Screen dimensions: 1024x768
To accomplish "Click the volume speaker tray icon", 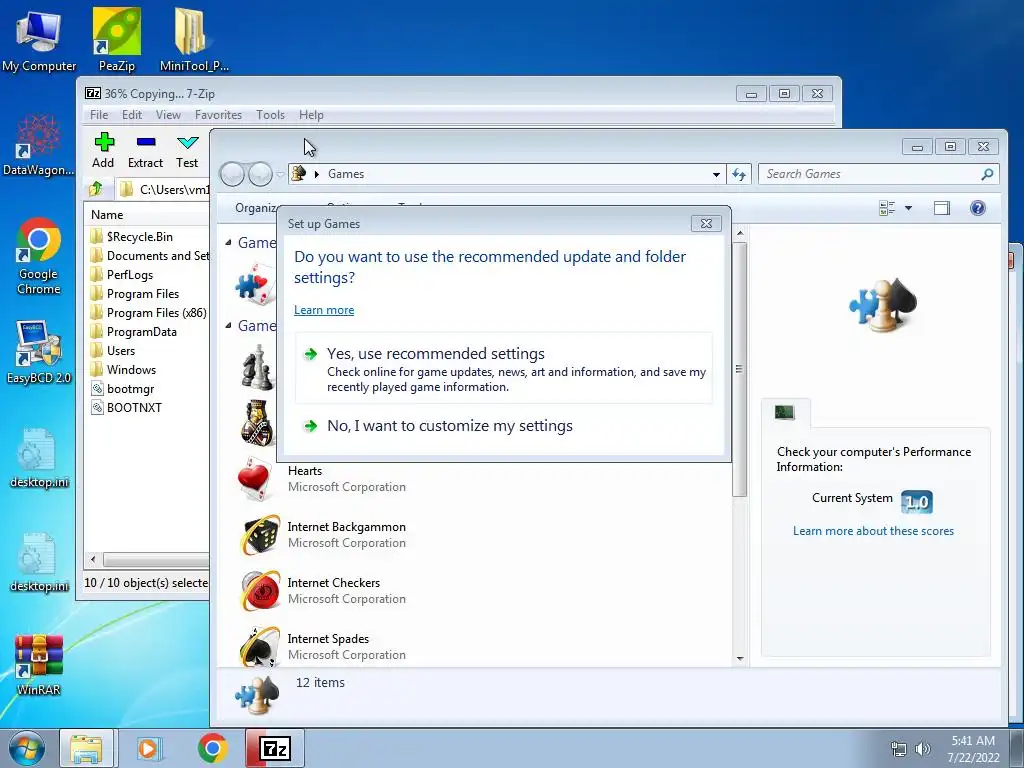I will pos(923,748).
